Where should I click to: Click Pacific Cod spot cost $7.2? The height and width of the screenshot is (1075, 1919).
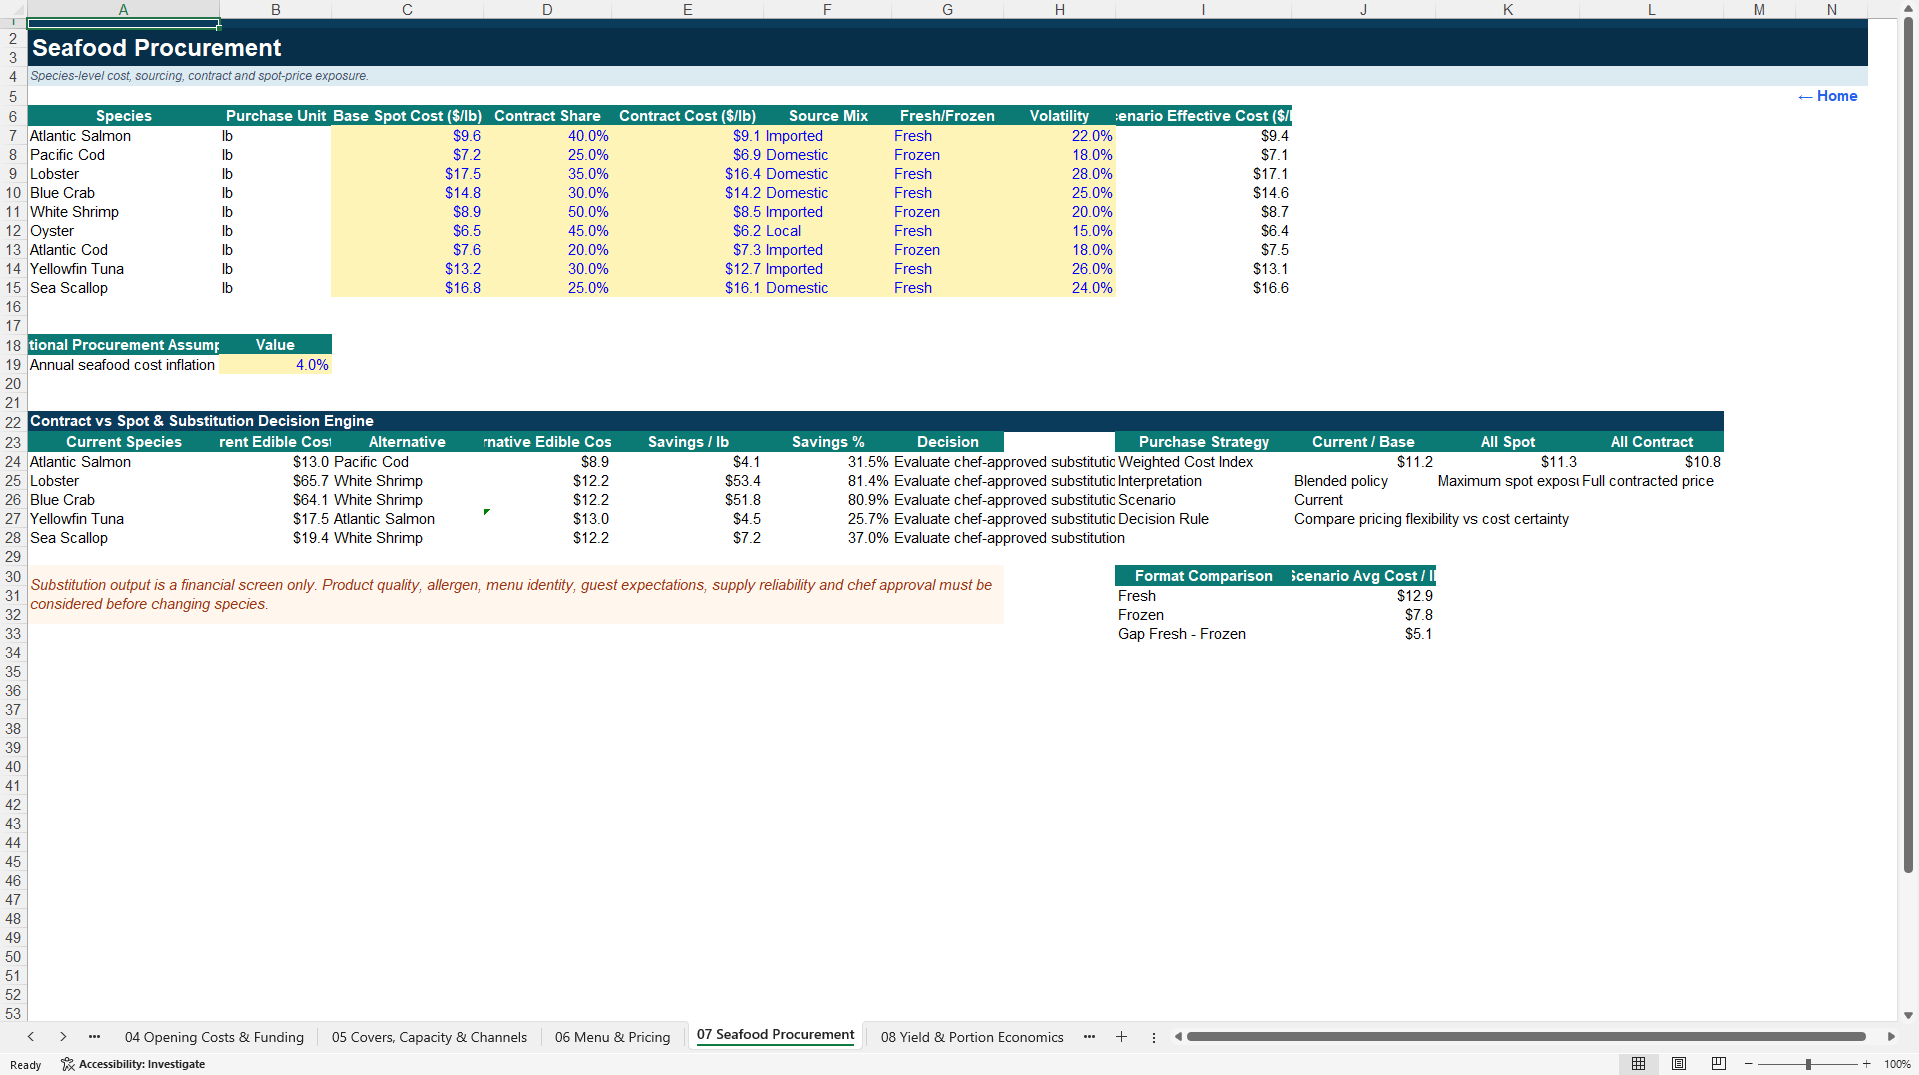pyautogui.click(x=407, y=155)
